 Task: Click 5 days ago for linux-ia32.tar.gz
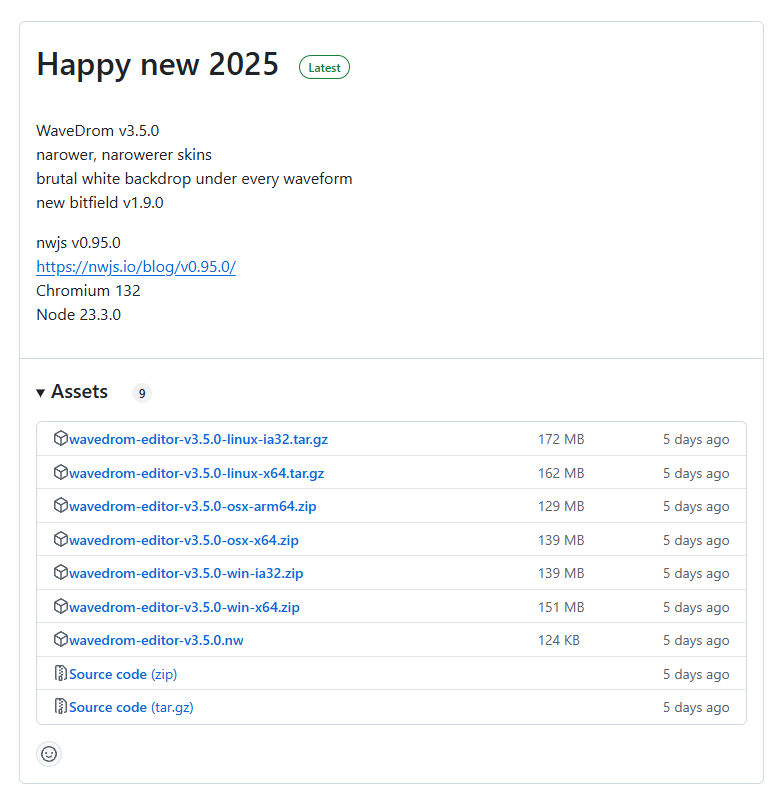point(696,439)
